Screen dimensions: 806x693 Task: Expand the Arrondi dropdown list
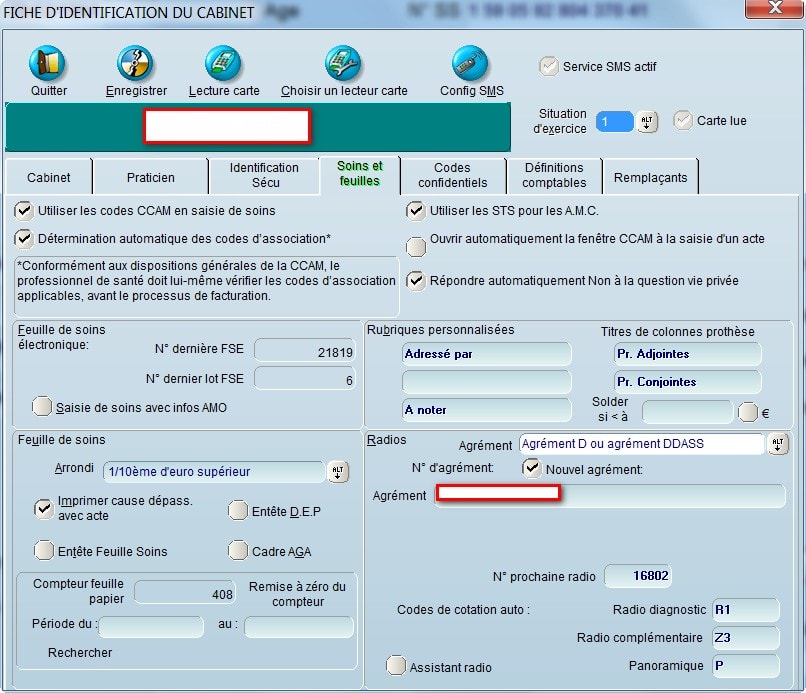338,472
